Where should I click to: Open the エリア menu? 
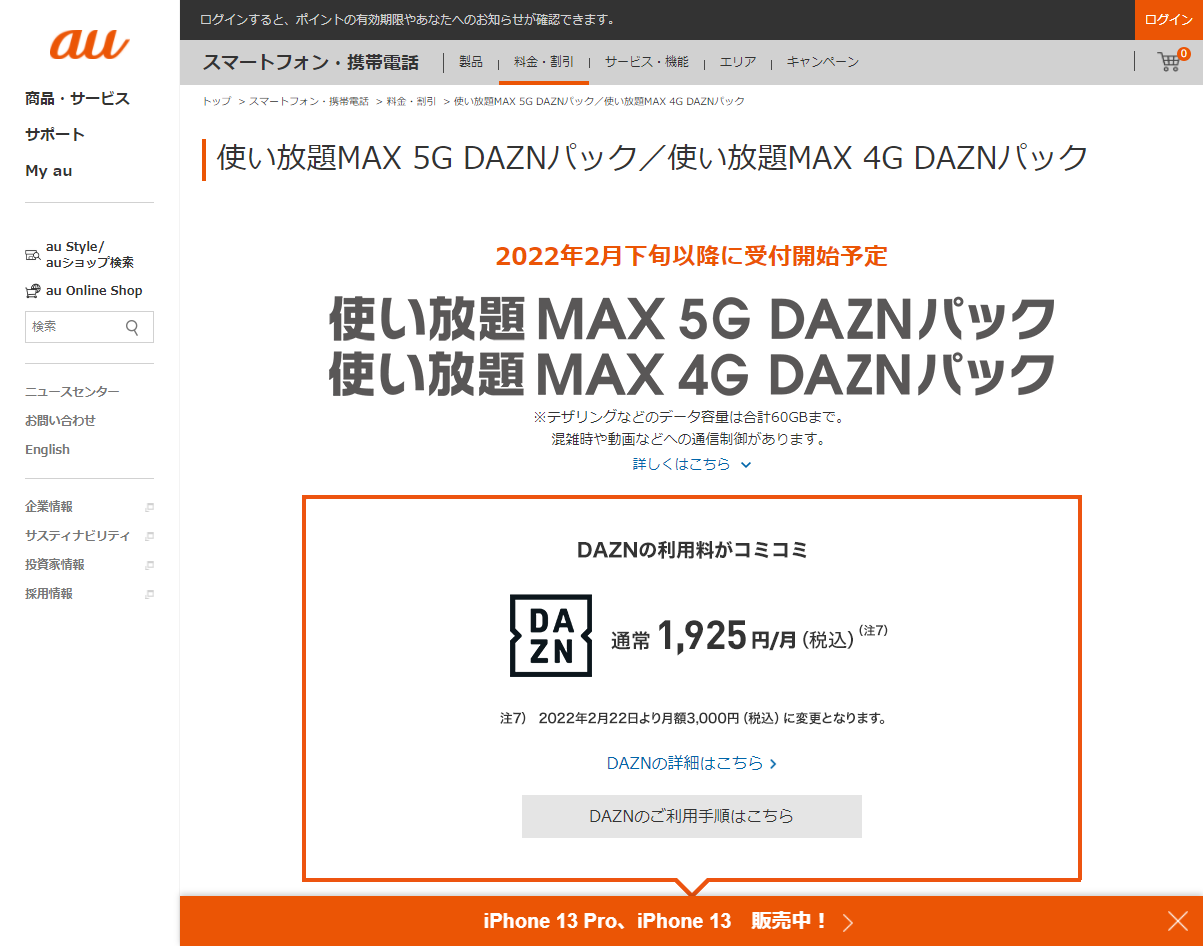point(738,62)
